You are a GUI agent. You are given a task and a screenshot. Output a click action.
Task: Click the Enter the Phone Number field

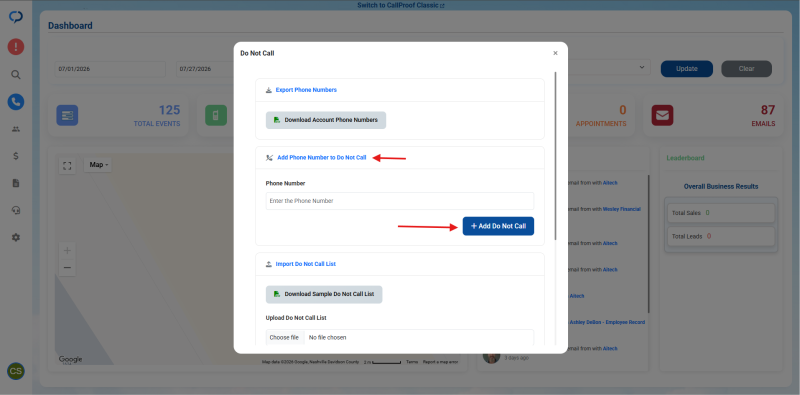point(399,201)
